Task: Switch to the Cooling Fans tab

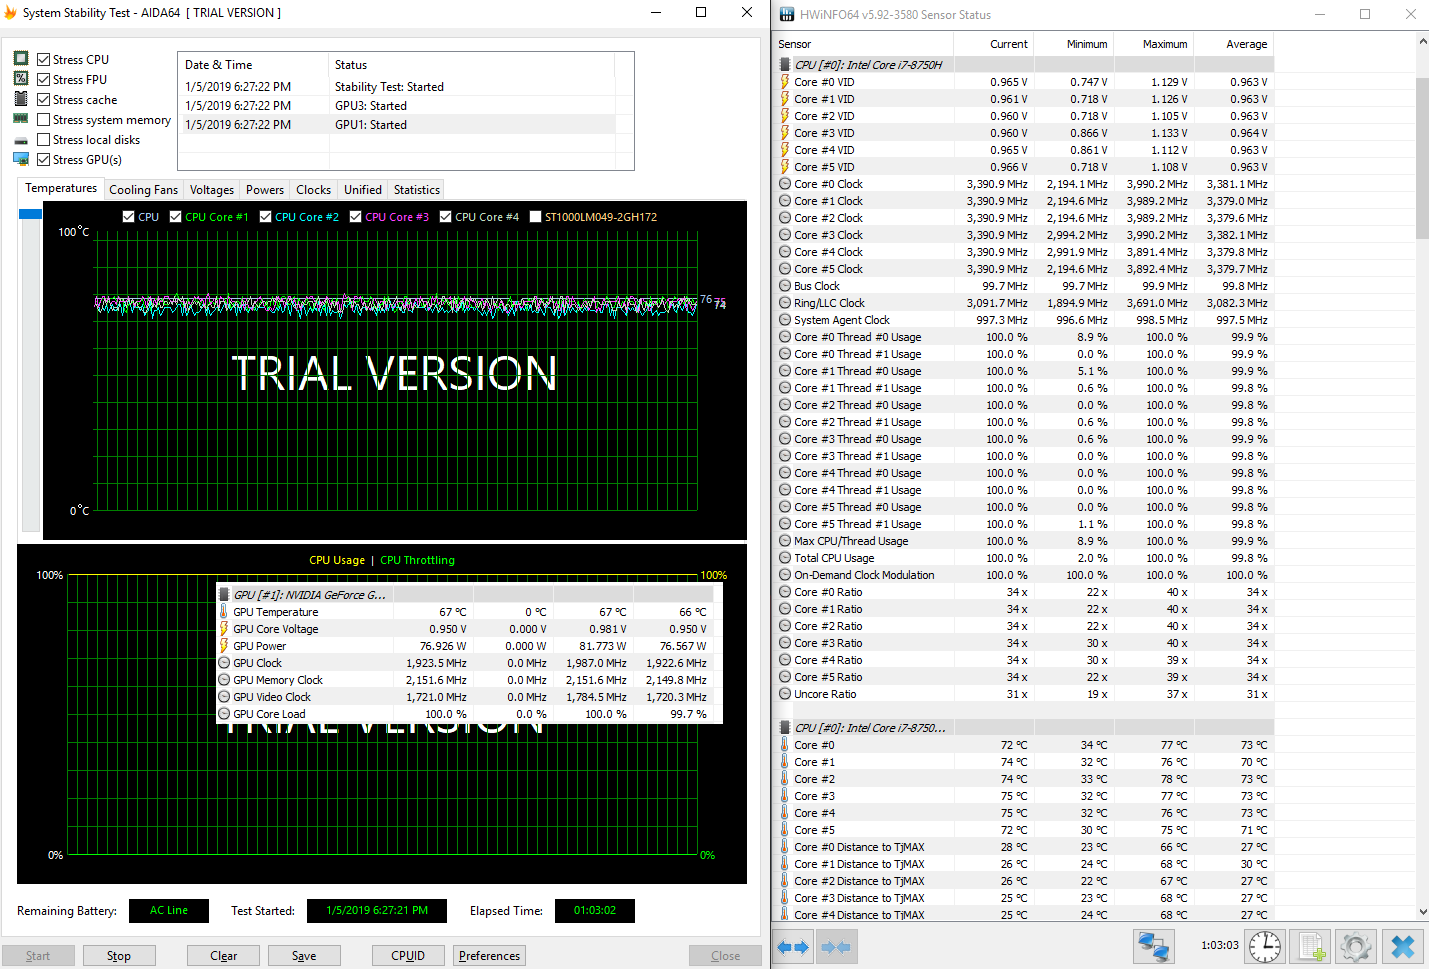Action: 143,190
